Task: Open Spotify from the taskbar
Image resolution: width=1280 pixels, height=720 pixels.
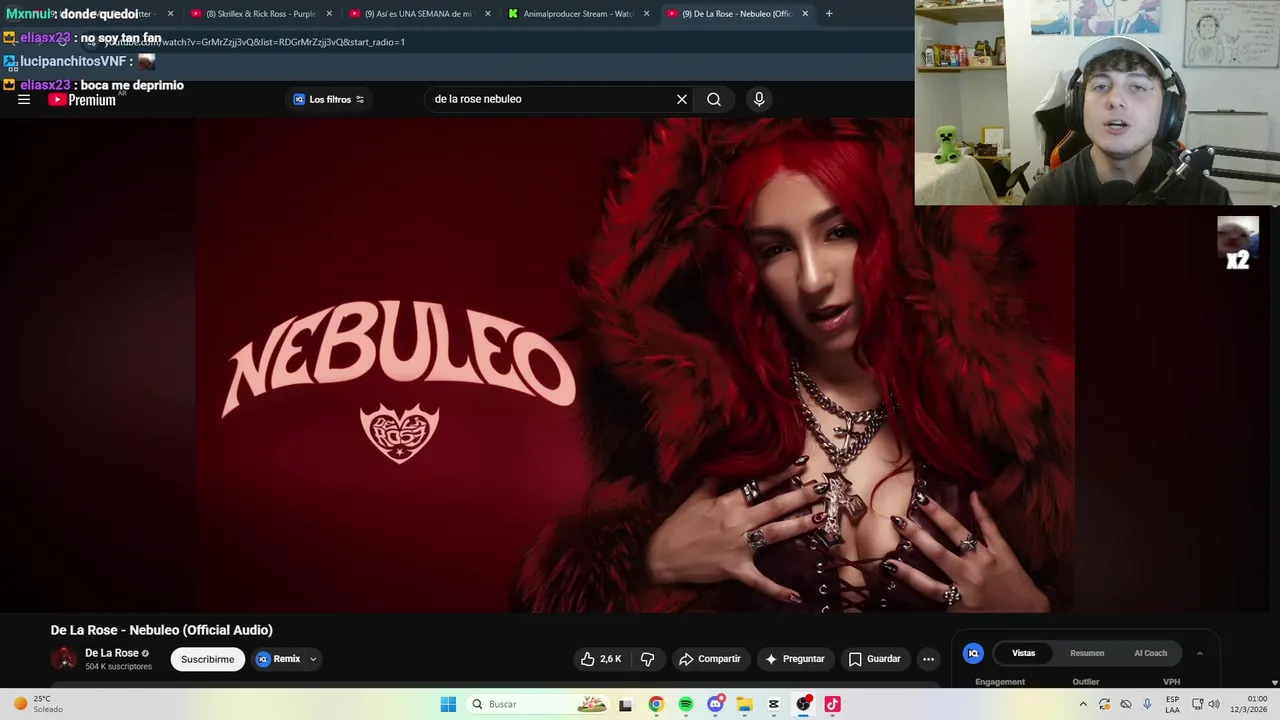Action: 685,704
